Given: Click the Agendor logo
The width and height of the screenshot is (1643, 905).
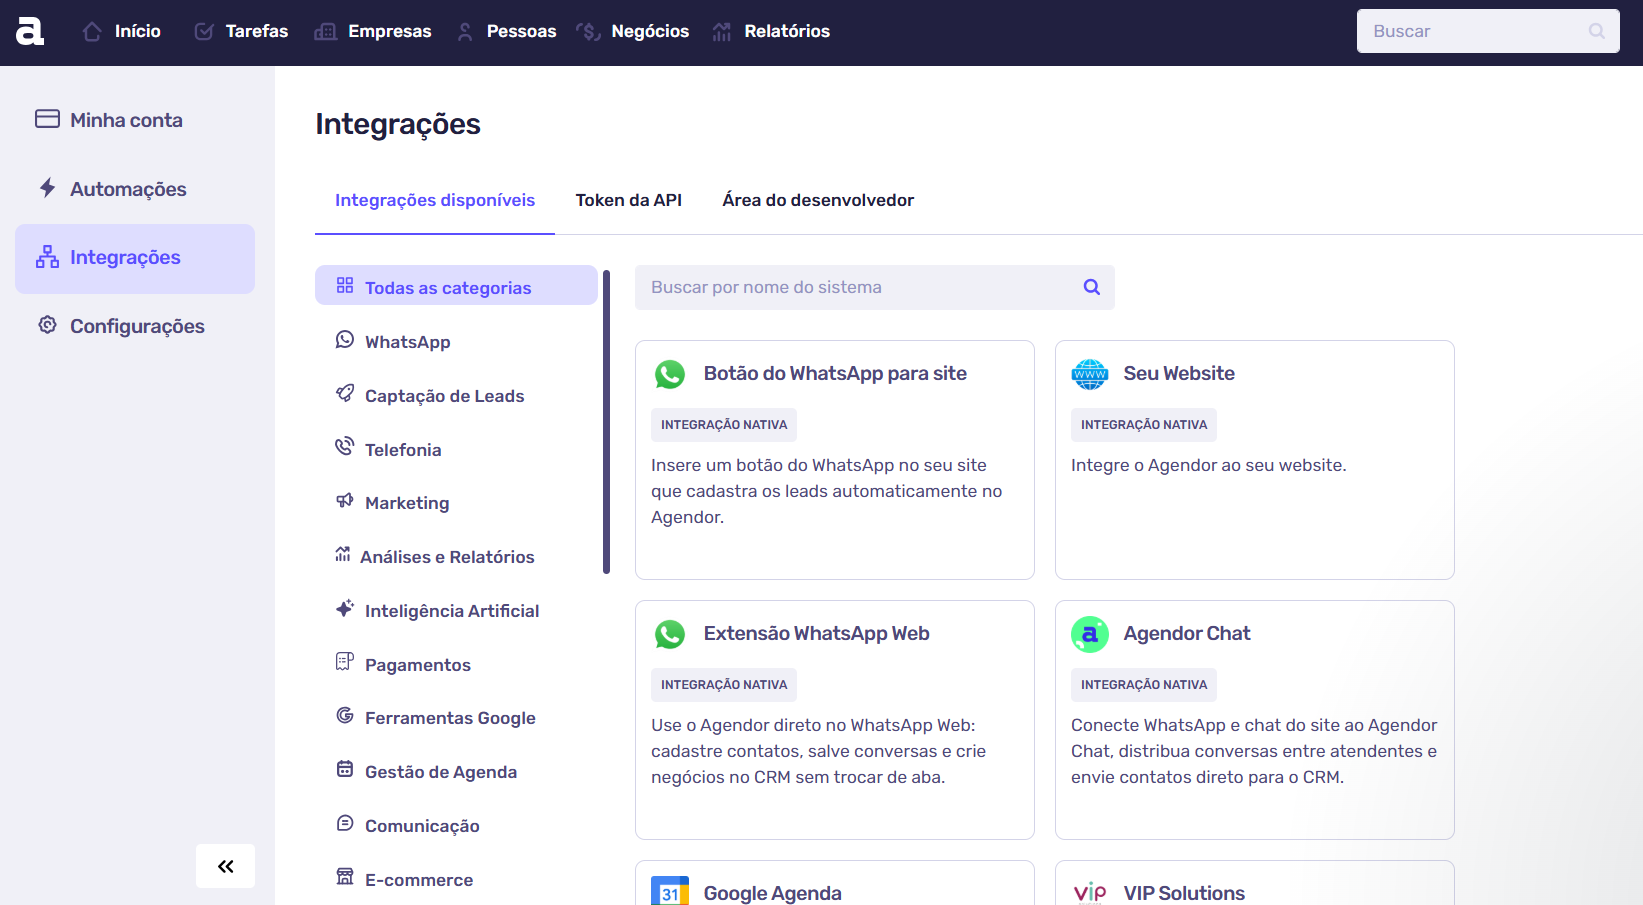Looking at the screenshot, I should point(28,30).
